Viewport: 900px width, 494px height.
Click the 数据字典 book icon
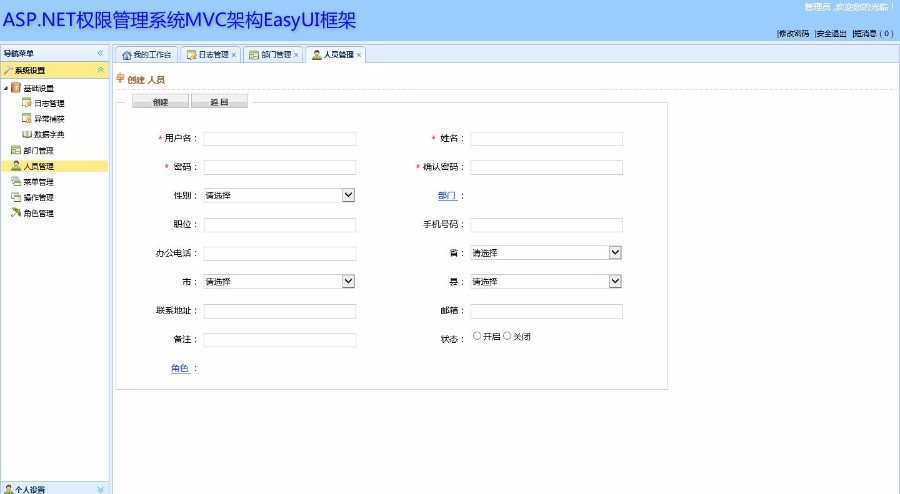[26, 134]
